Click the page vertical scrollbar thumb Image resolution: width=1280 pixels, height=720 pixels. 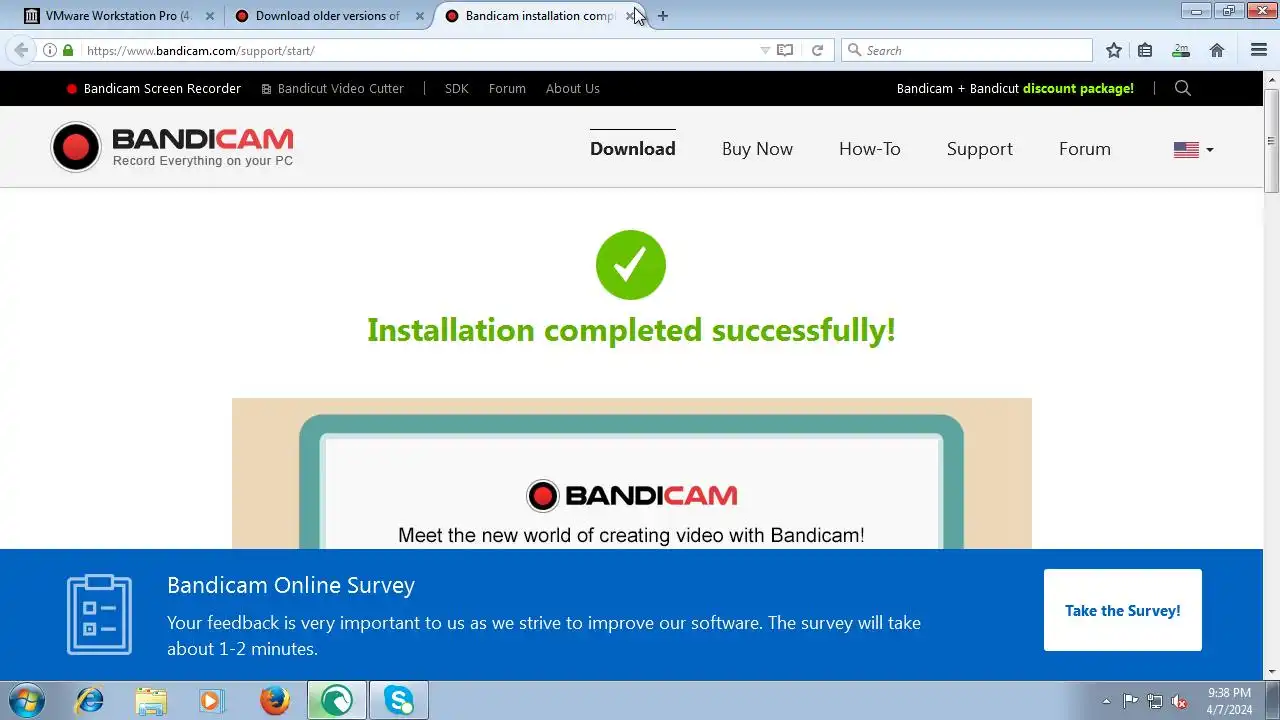[1272, 140]
